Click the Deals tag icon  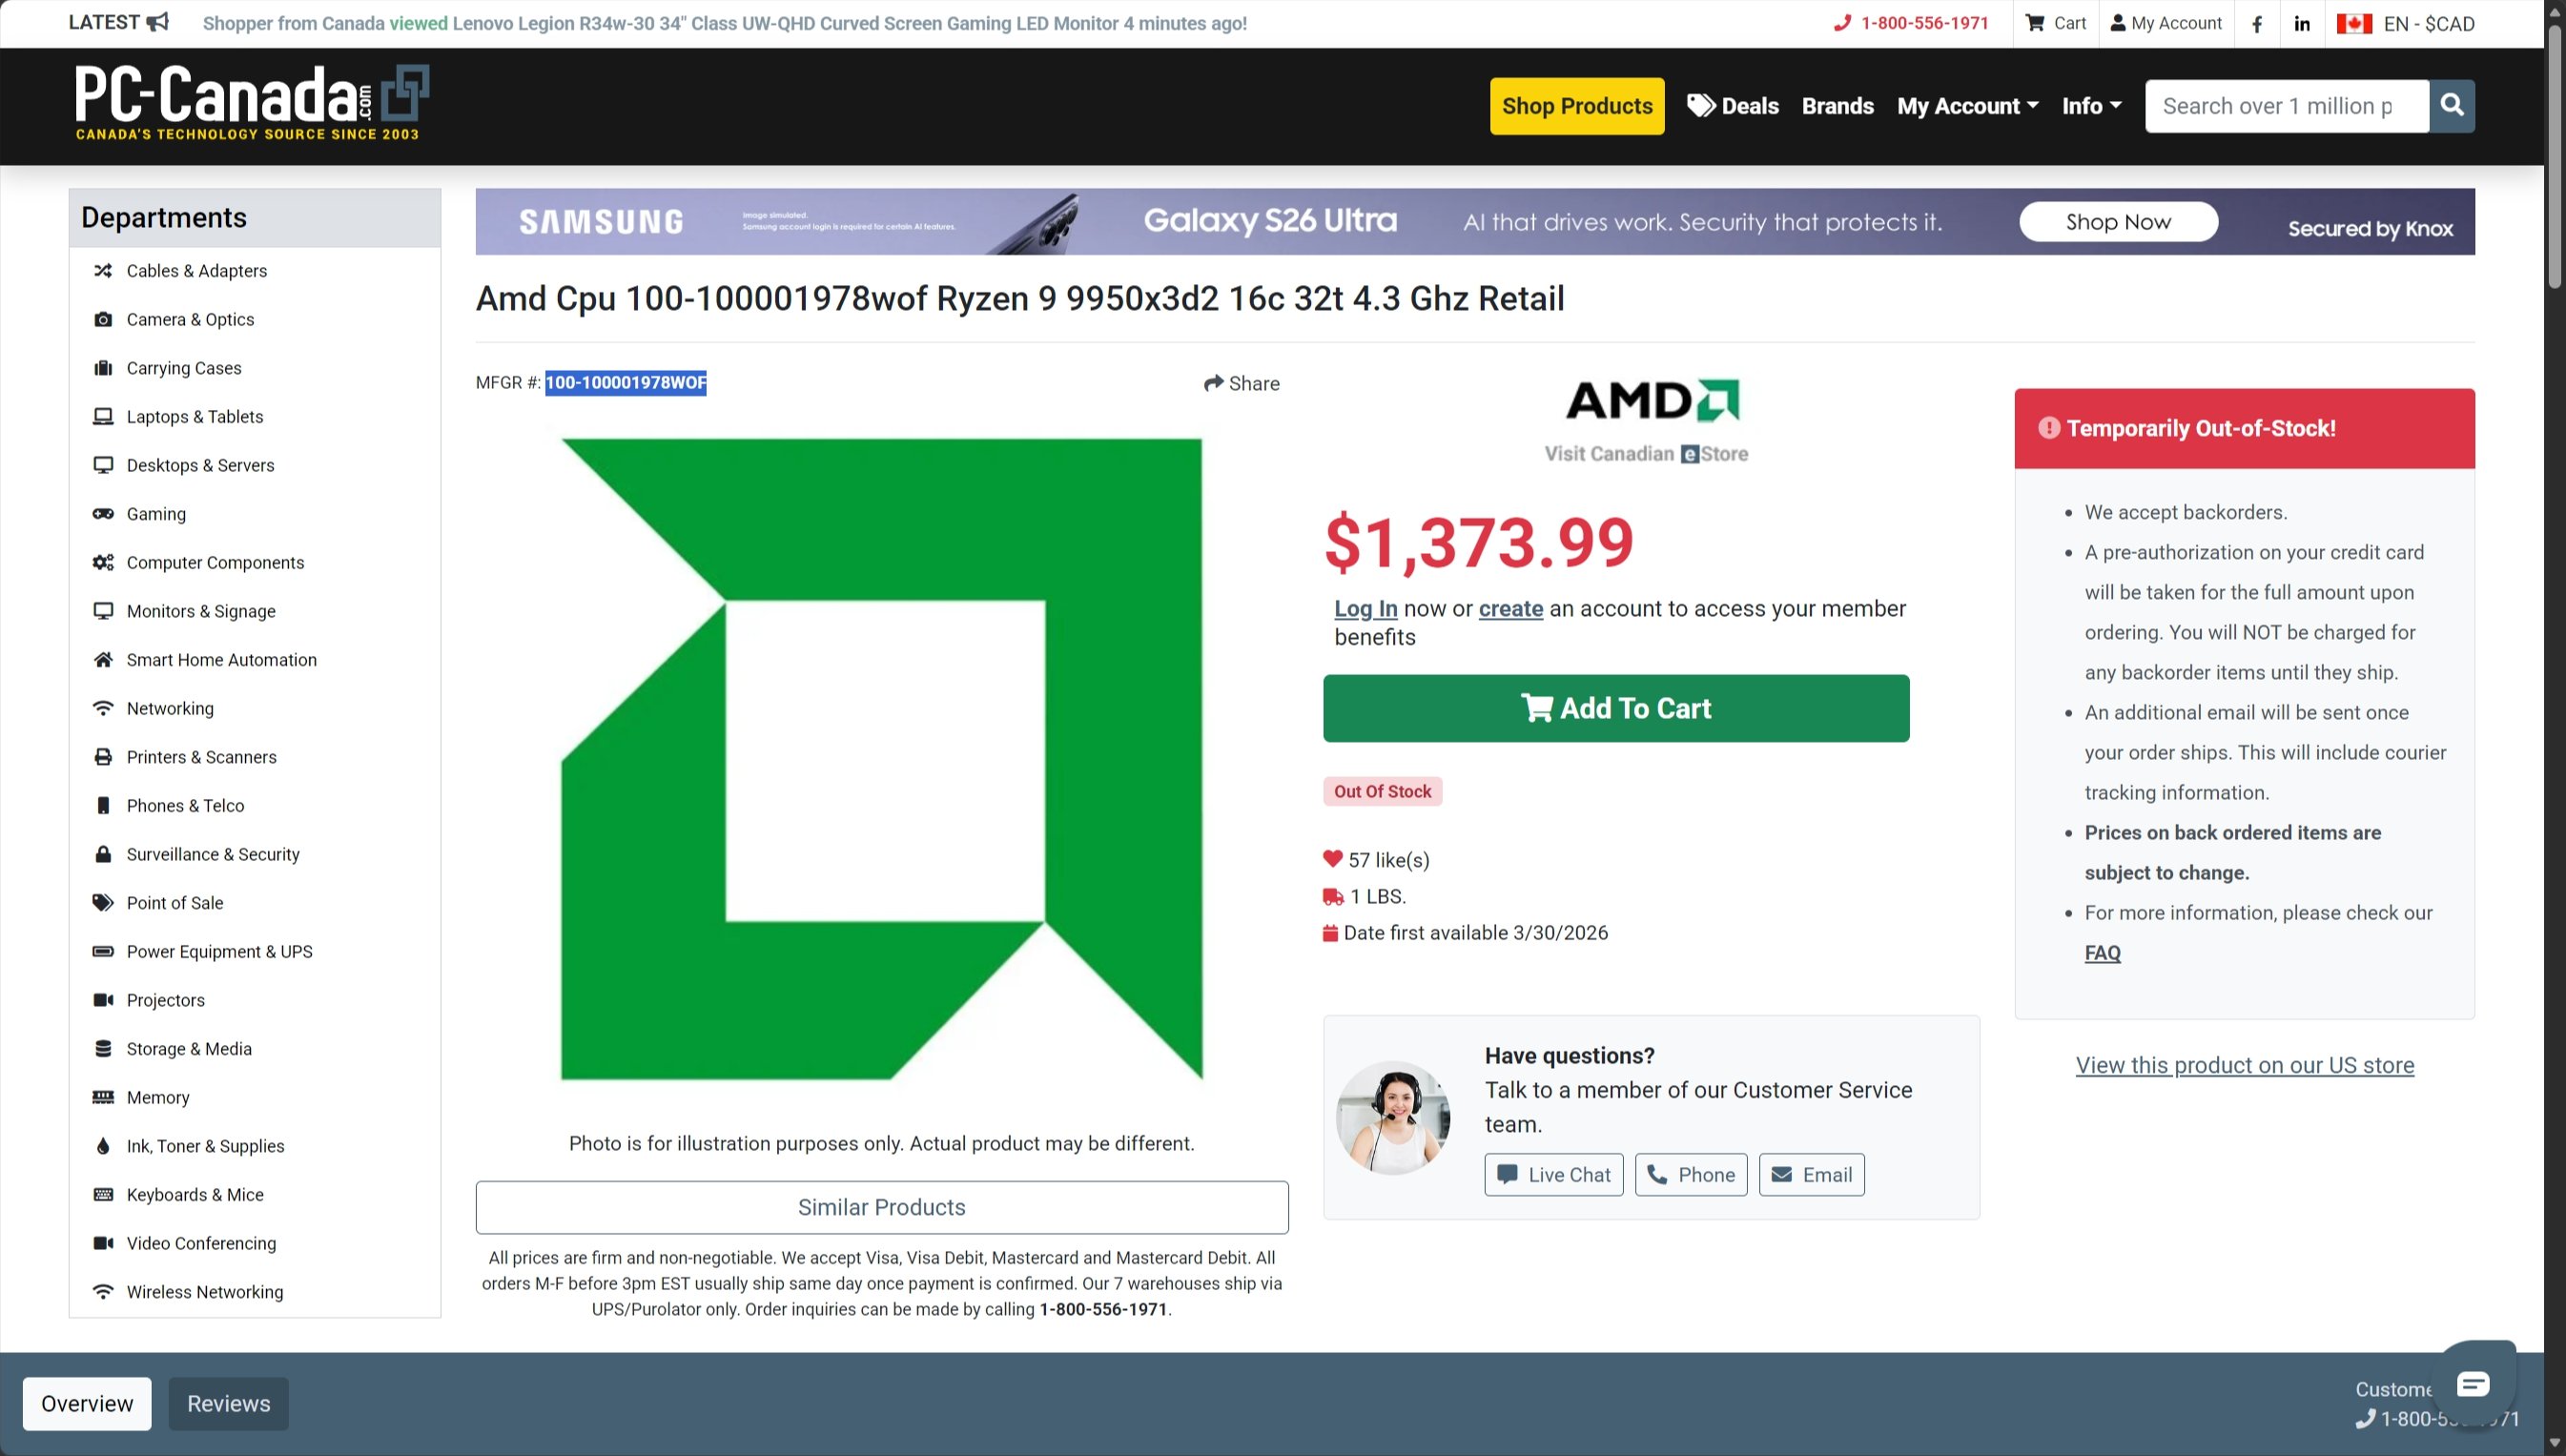[x=1702, y=105]
